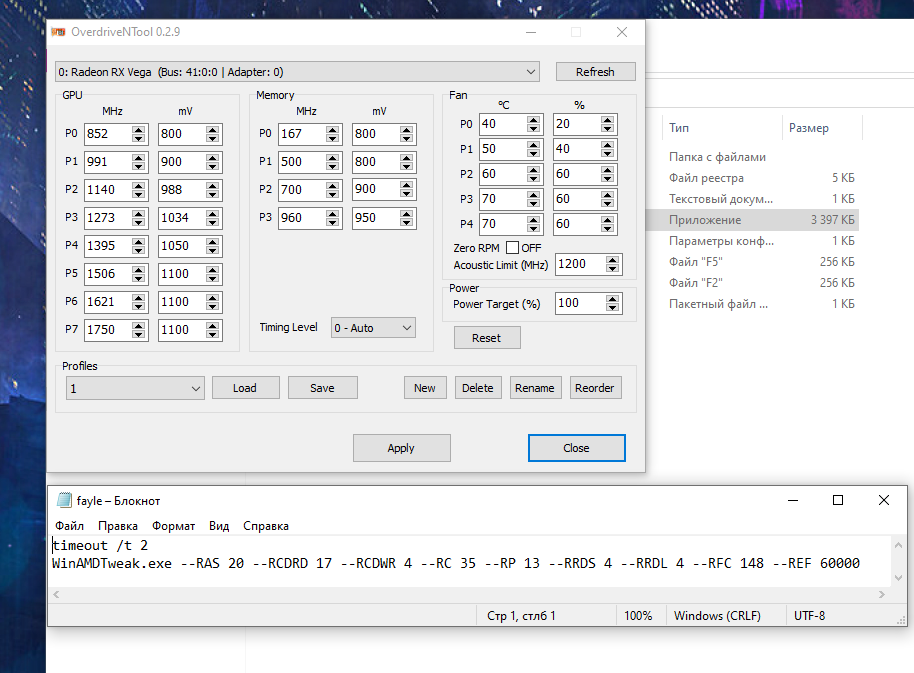The image size is (914, 673).
Task: Open the Формат menu in Notepad
Action: [x=174, y=526]
